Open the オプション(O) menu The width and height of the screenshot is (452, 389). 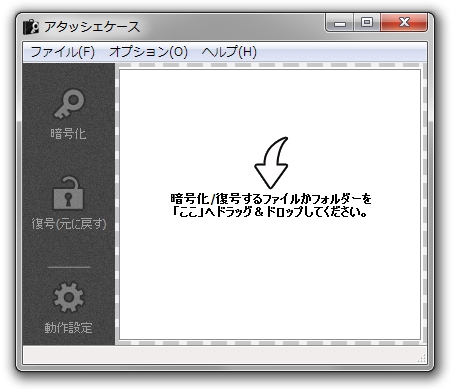[148, 52]
